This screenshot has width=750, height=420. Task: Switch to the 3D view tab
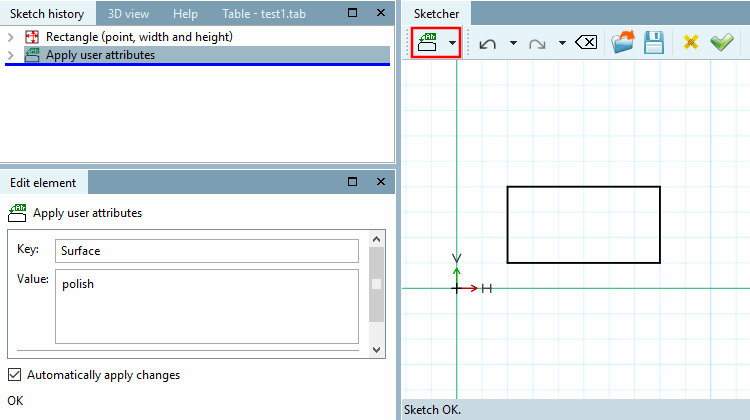pos(128,14)
